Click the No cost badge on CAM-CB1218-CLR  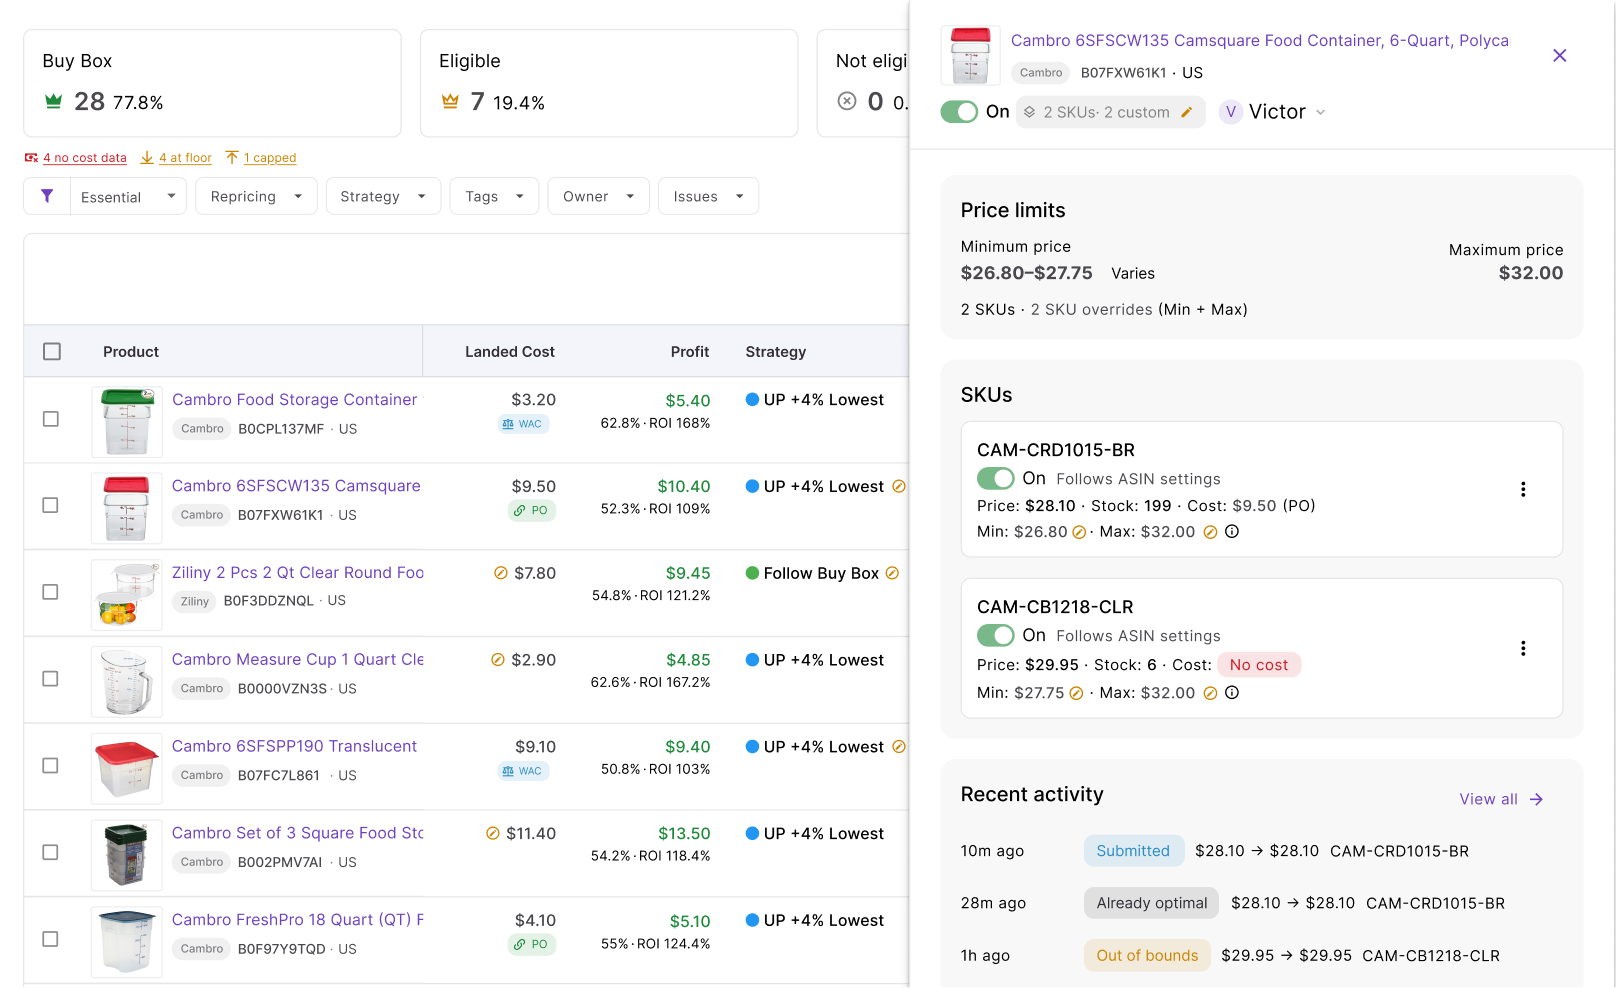point(1259,665)
